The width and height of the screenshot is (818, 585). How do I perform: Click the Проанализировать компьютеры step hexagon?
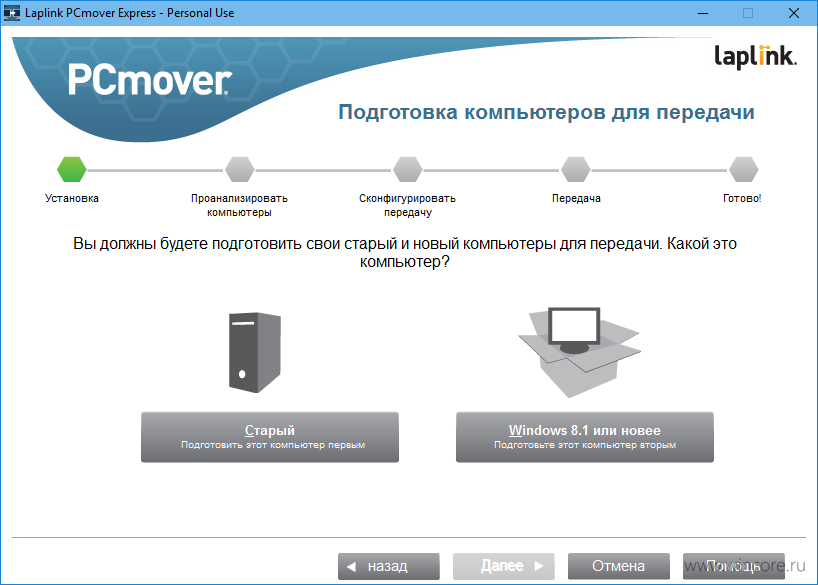point(239,170)
